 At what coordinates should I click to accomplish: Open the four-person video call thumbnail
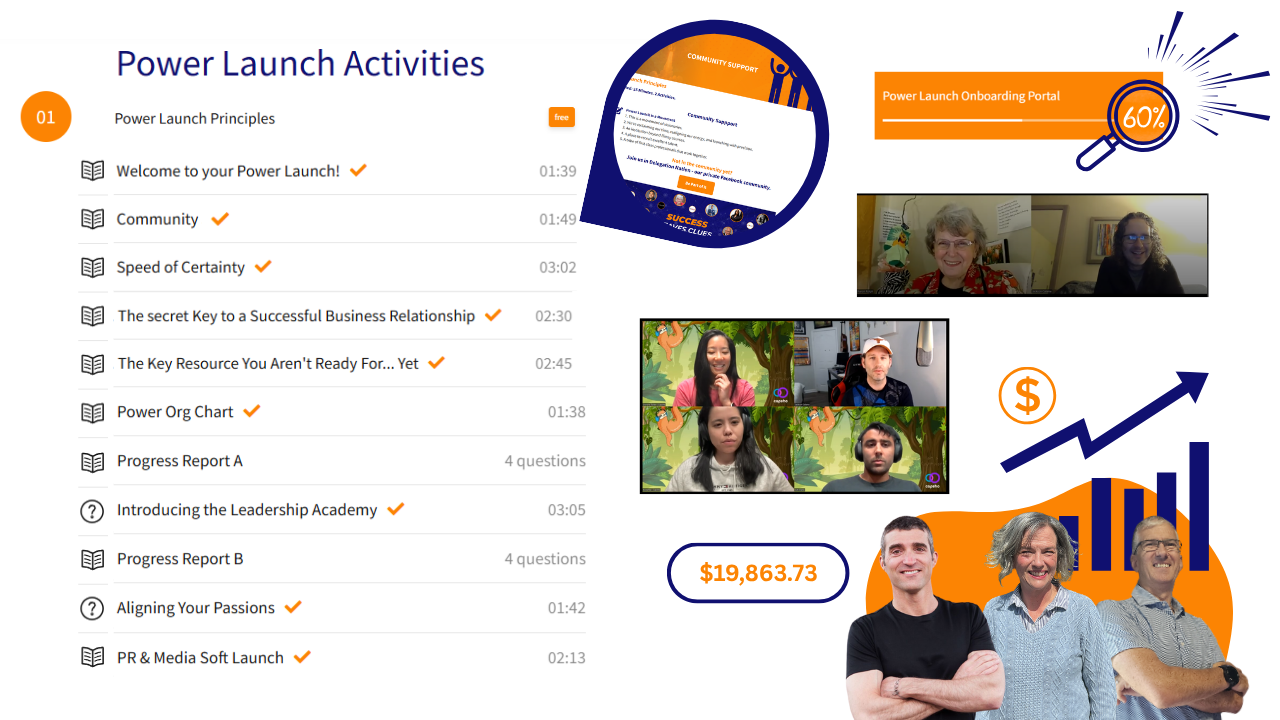[794, 406]
